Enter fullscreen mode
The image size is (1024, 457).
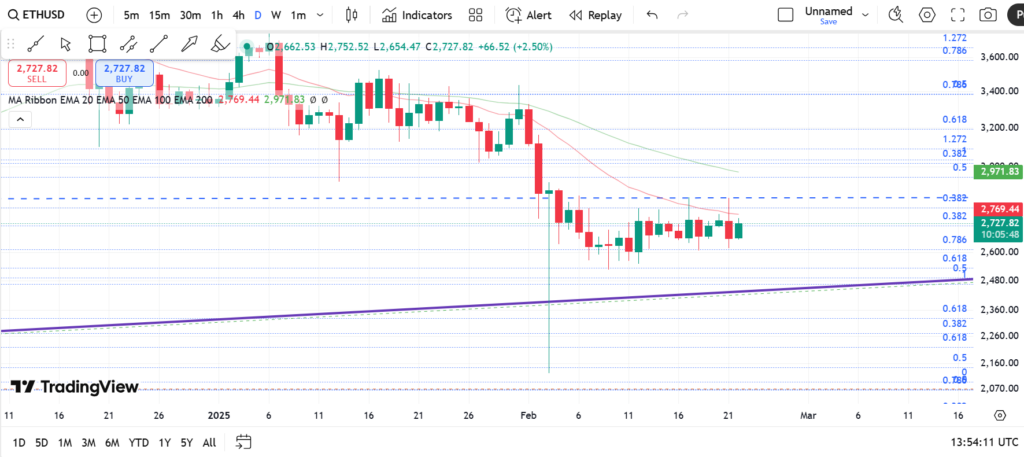click(957, 15)
